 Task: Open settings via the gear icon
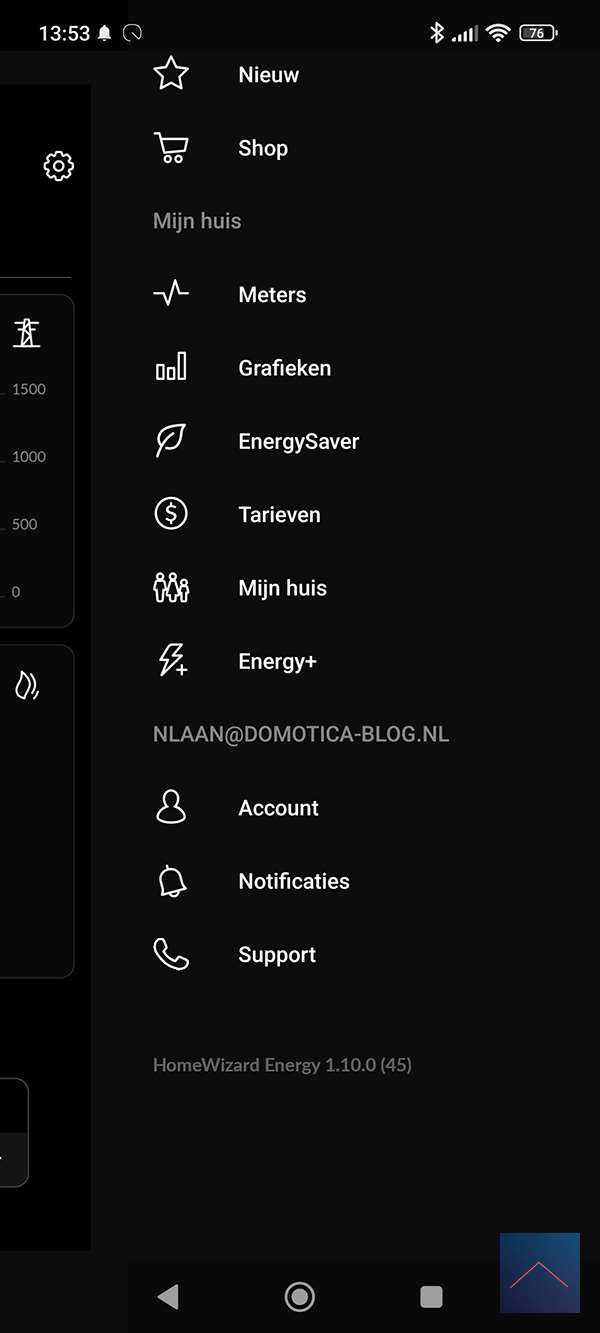[x=59, y=166]
